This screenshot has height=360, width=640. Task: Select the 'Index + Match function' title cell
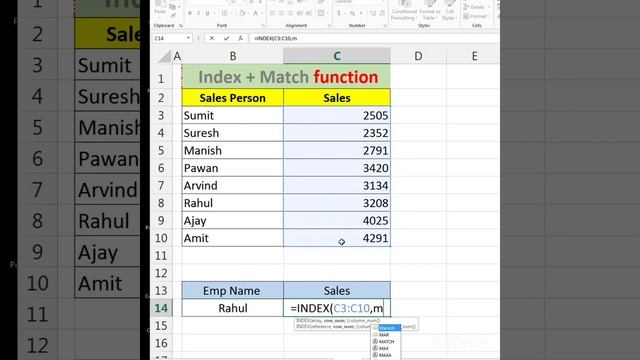click(x=286, y=77)
